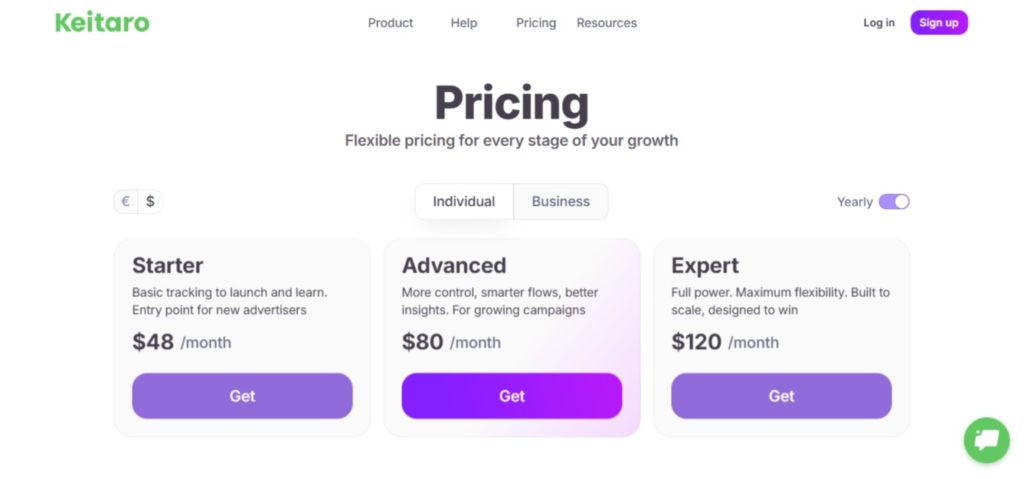This screenshot has width=1024, height=479.
Task: Switch currency to dollar symbol
Action: (150, 201)
